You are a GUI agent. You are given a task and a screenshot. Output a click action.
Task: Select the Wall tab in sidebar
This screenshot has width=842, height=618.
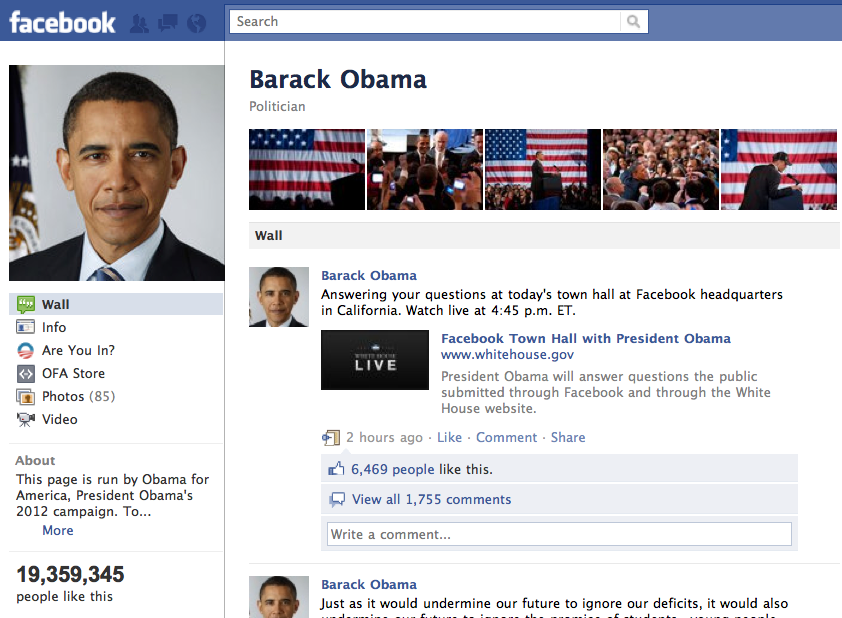click(116, 304)
